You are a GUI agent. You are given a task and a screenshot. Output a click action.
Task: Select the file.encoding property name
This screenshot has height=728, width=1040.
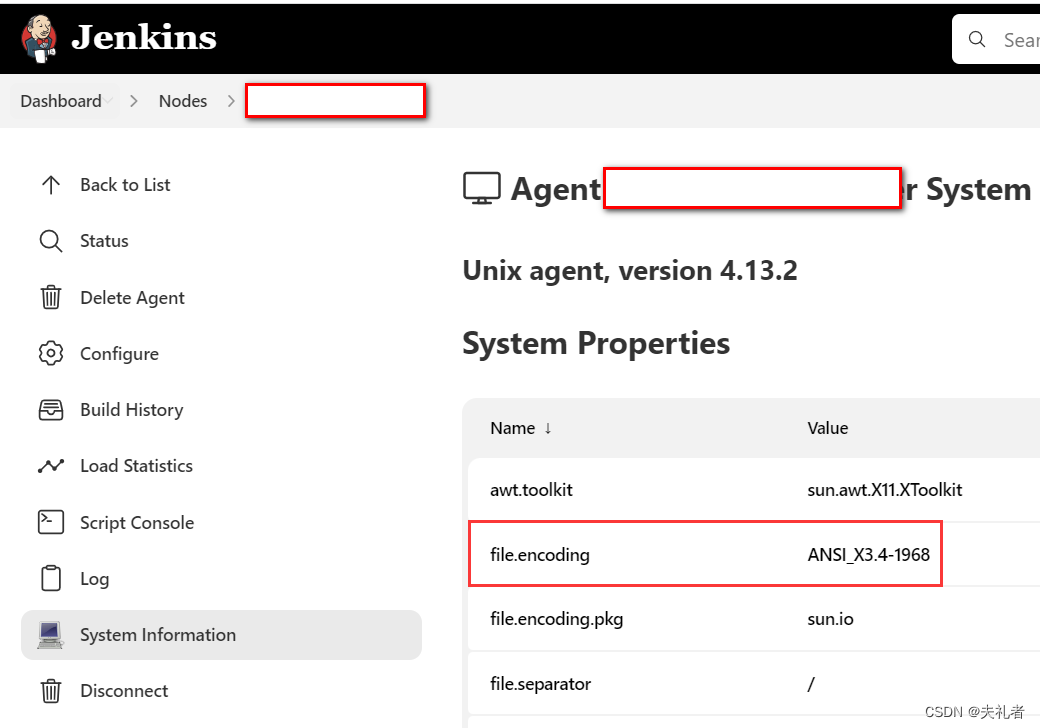click(540, 555)
